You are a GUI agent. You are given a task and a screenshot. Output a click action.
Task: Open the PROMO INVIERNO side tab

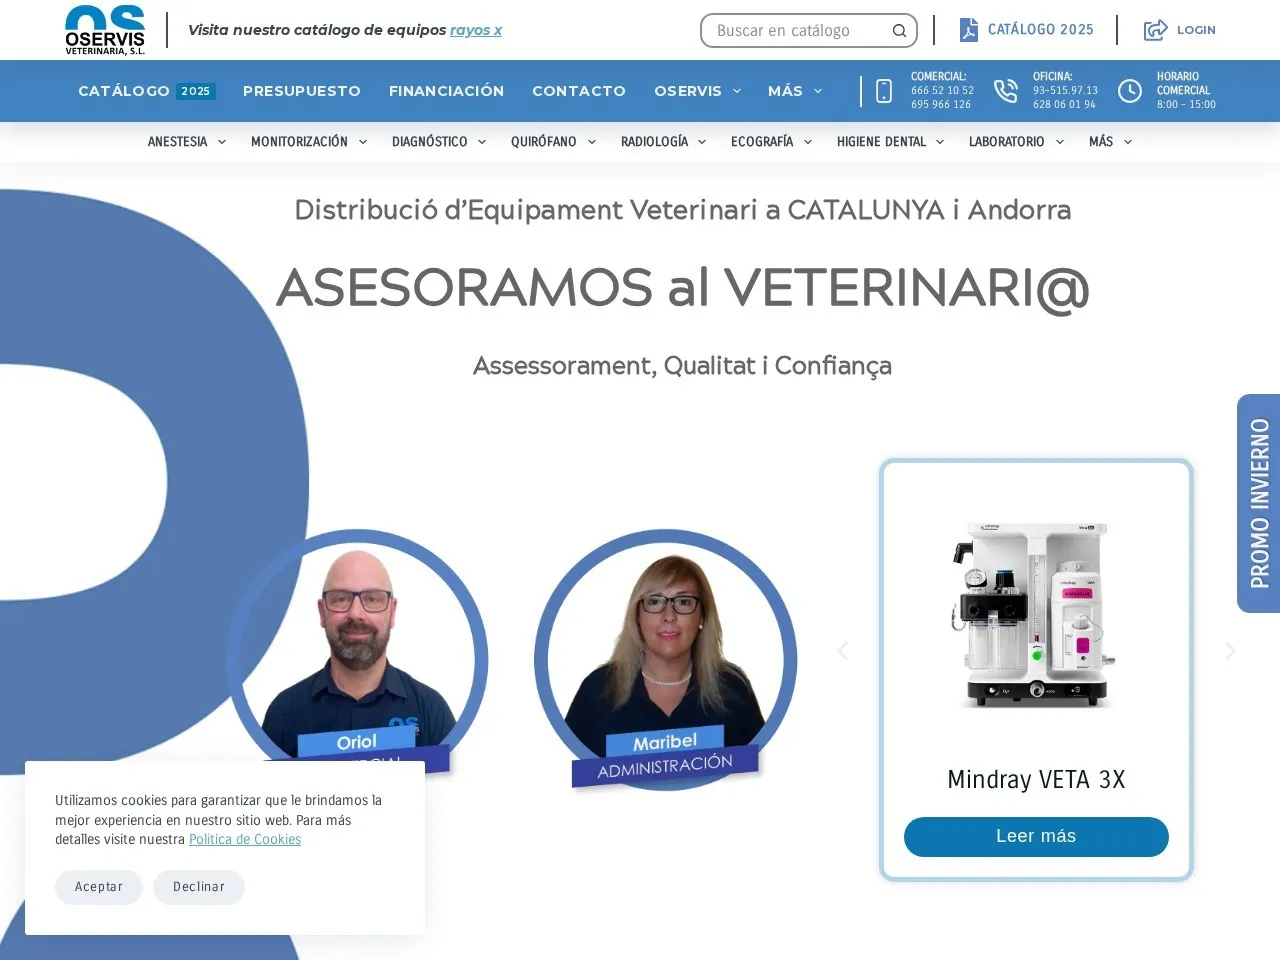click(x=1259, y=503)
